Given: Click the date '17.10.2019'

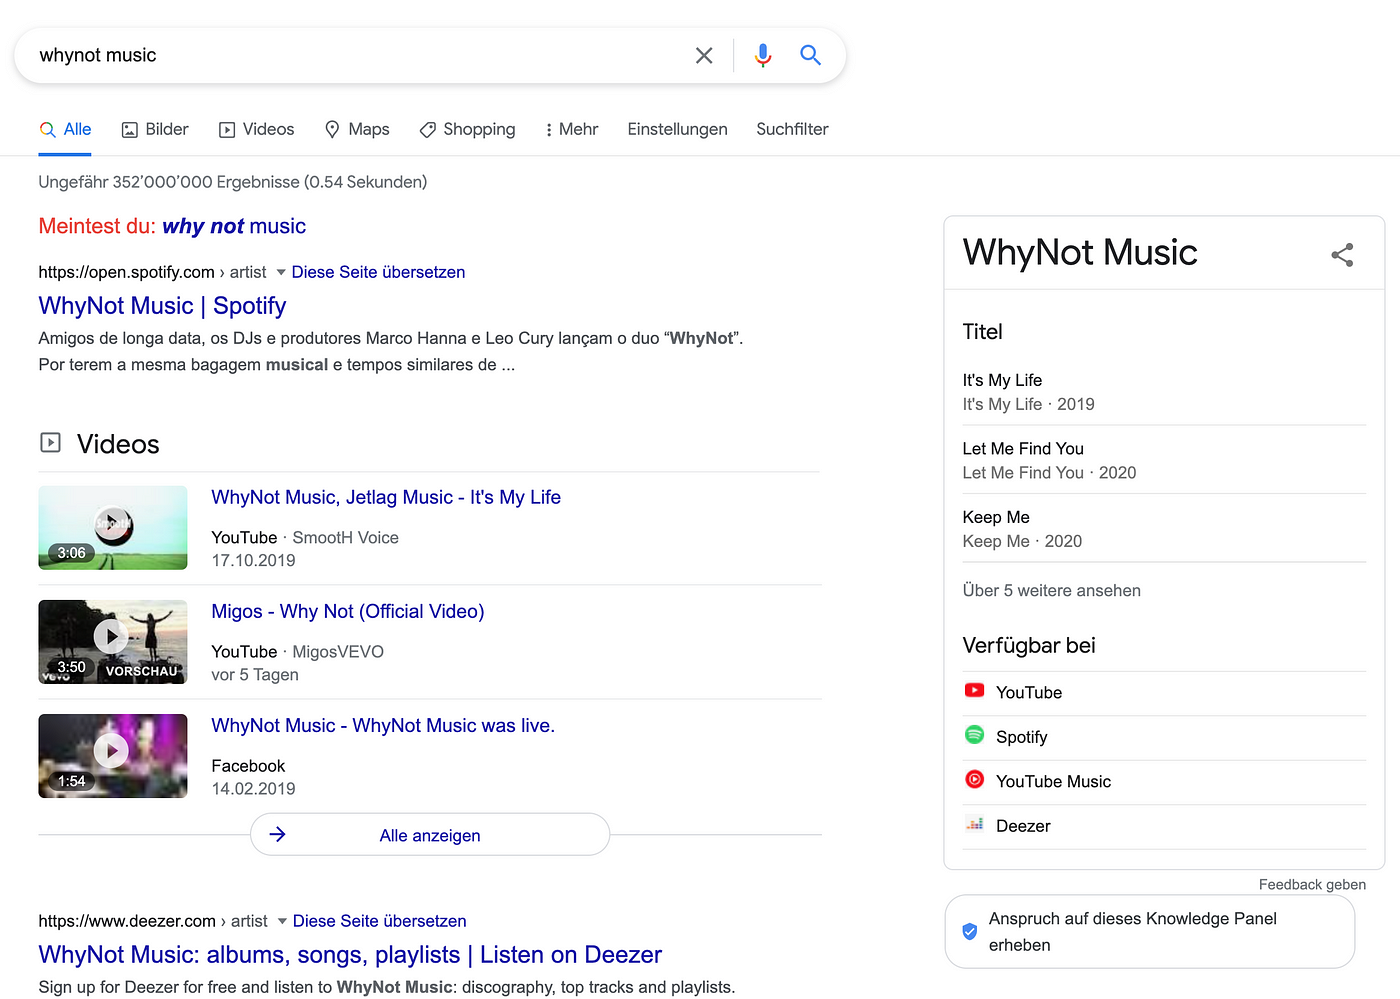Looking at the screenshot, I should 253,561.
